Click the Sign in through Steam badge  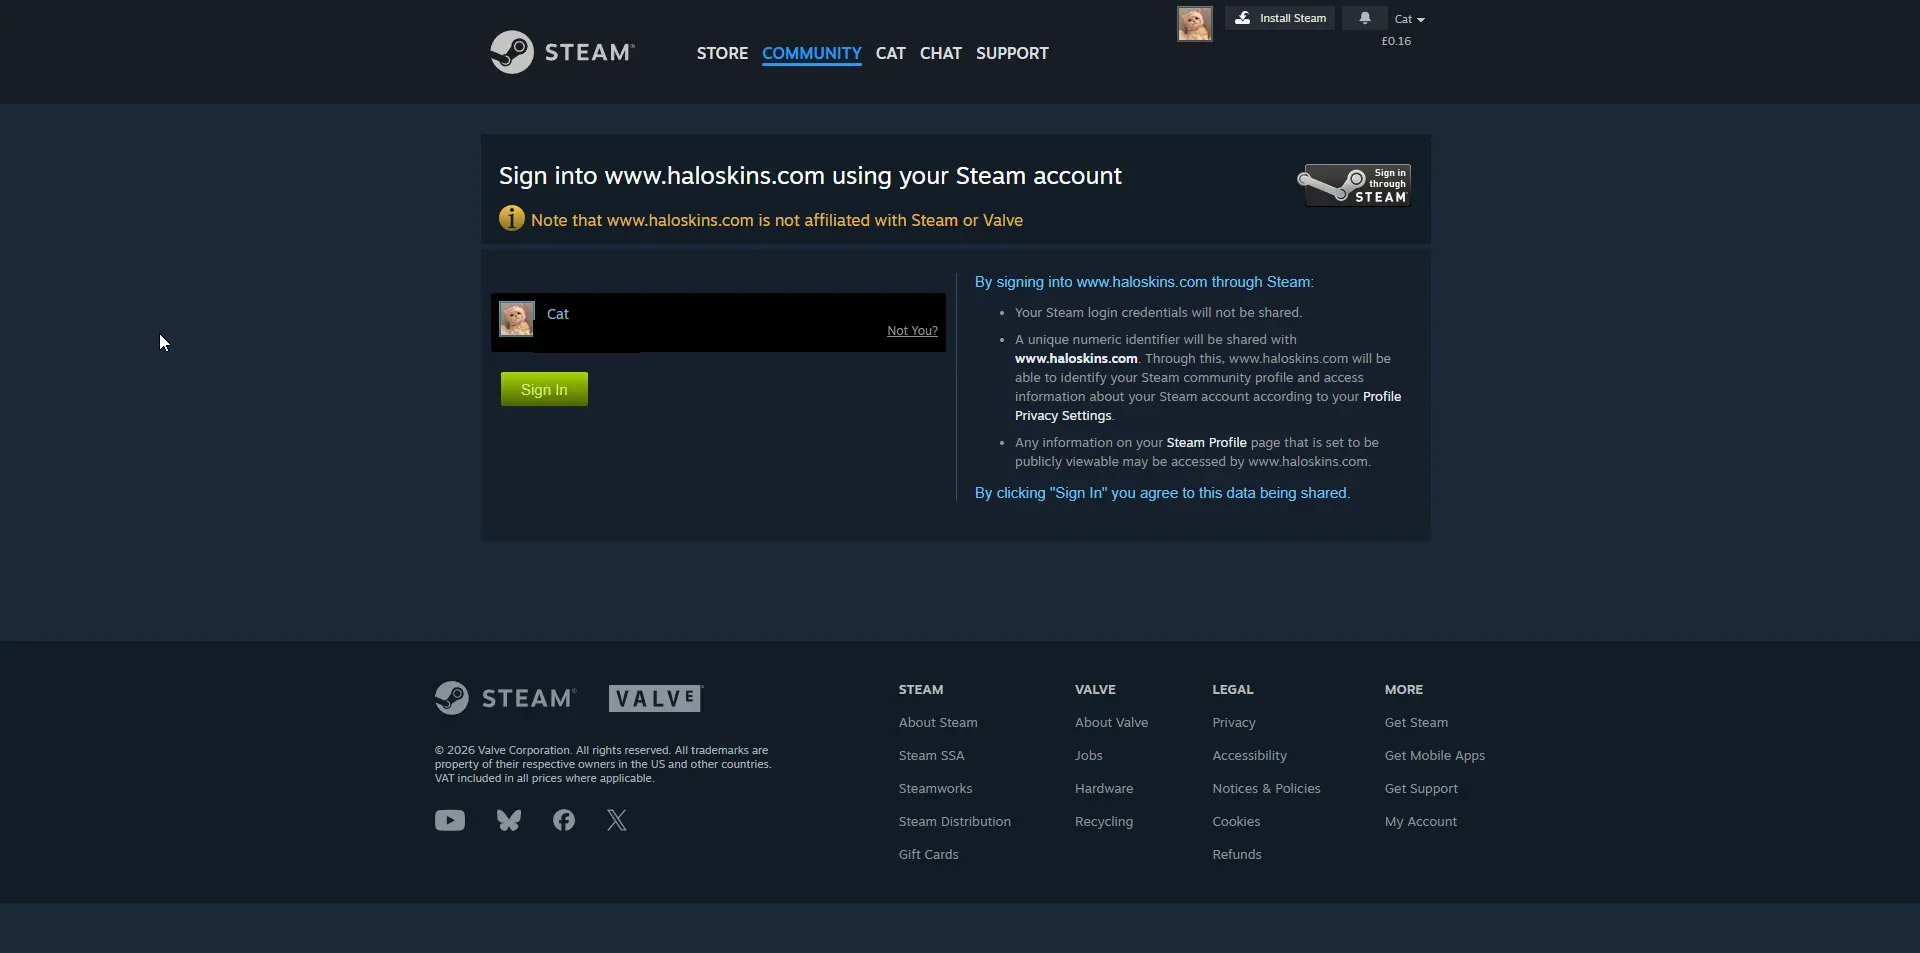coord(1354,185)
